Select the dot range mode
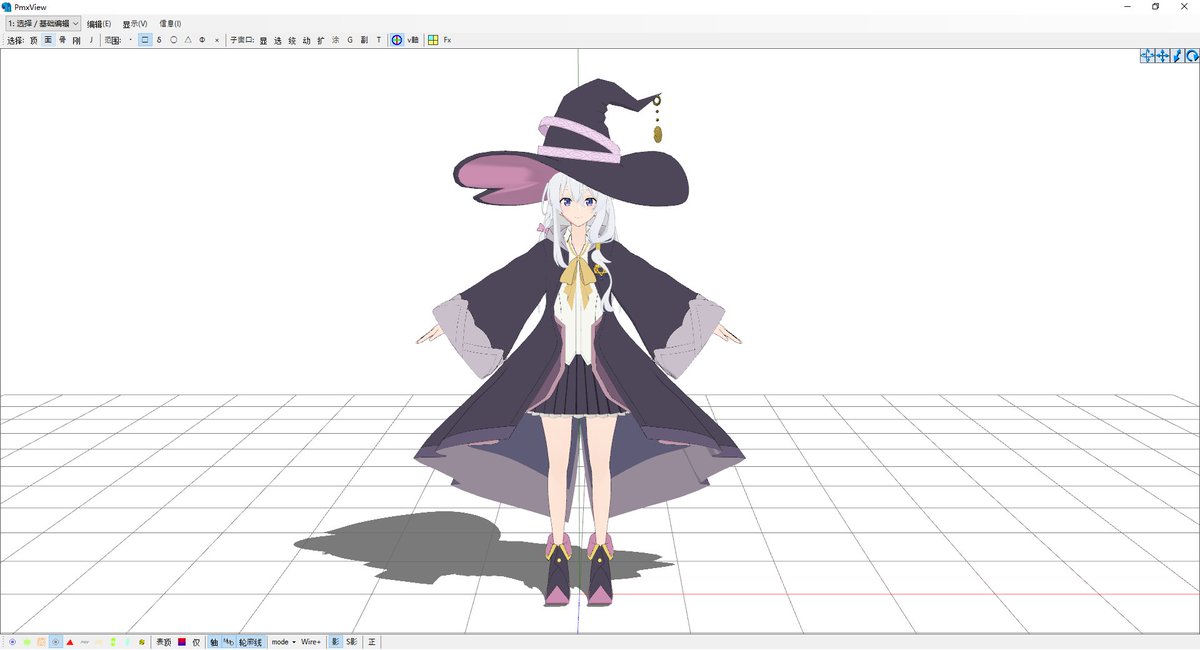The image size is (1200, 650). pos(131,40)
